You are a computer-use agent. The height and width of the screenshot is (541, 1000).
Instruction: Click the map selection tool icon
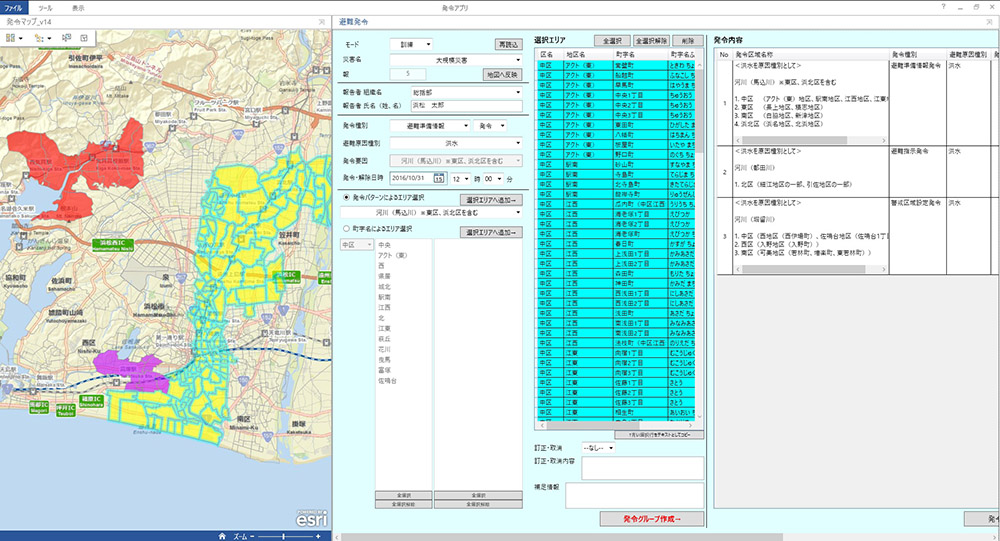tap(66, 37)
